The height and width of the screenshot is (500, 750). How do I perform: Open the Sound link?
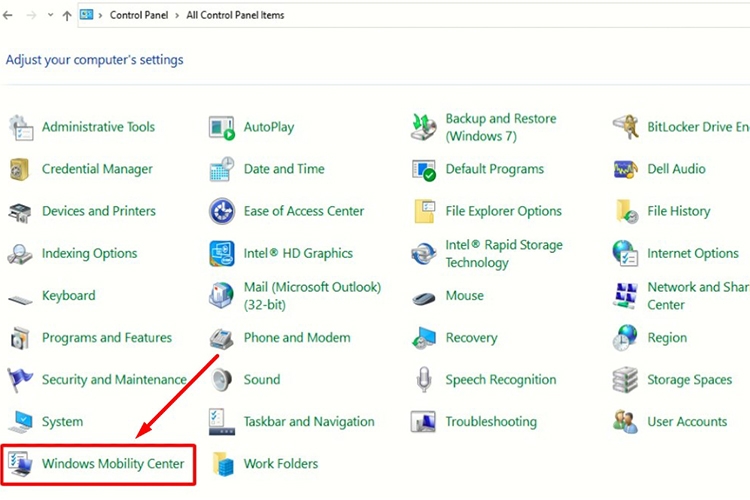[x=262, y=379]
